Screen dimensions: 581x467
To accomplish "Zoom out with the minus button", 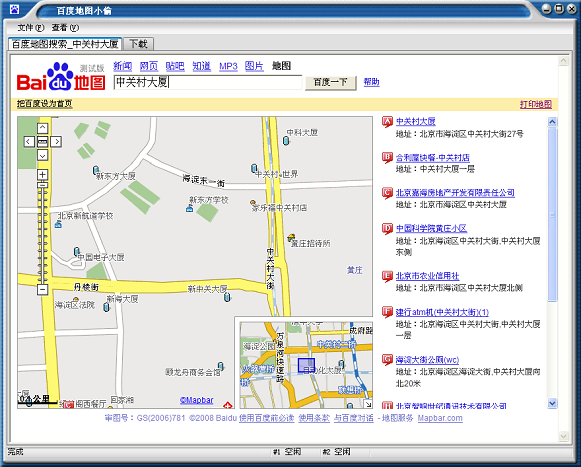I will [x=43, y=289].
